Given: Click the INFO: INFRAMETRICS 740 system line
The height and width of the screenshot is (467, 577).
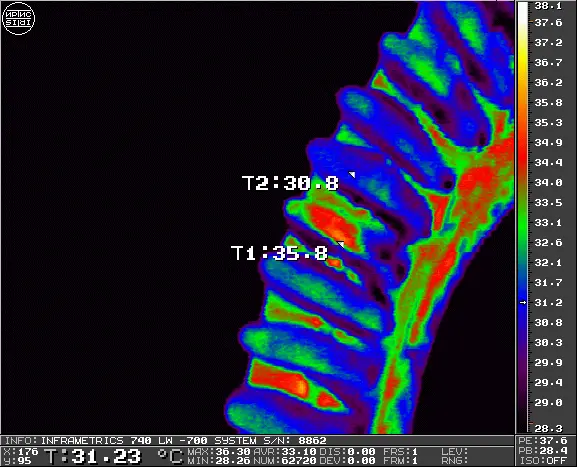Looking at the screenshot, I should tap(166, 441).
